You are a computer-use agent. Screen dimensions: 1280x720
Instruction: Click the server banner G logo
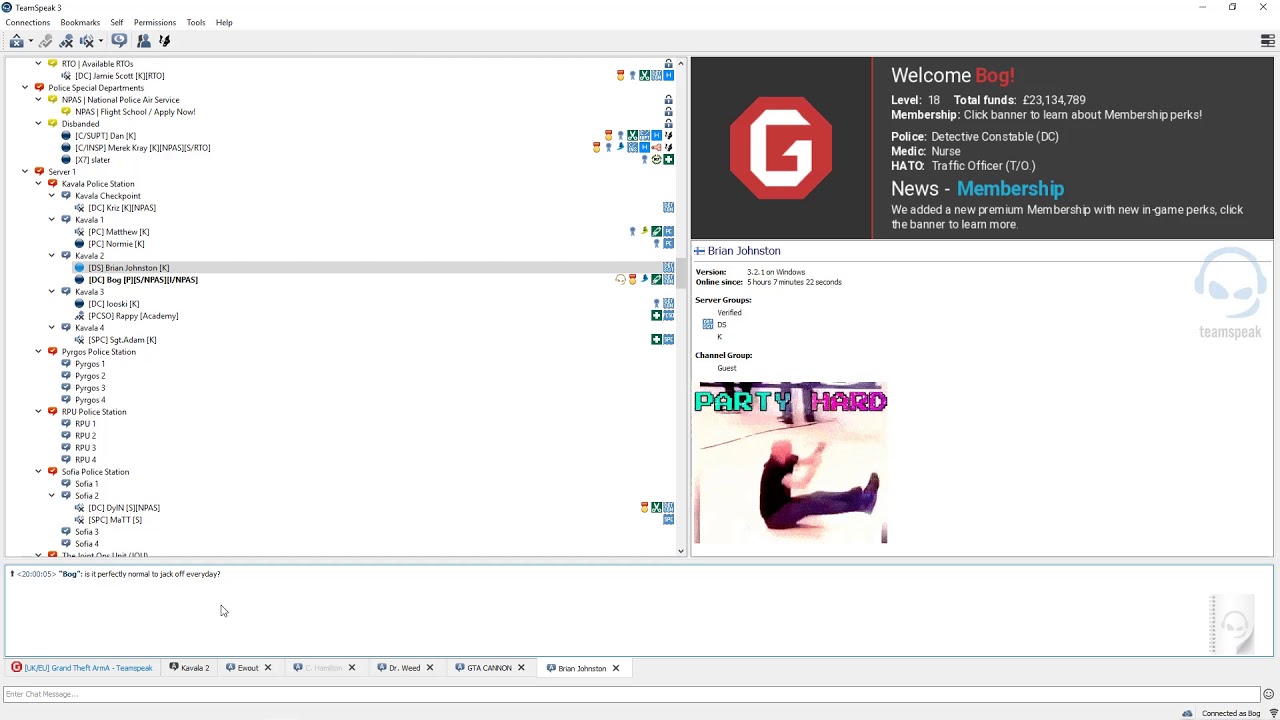coord(781,148)
